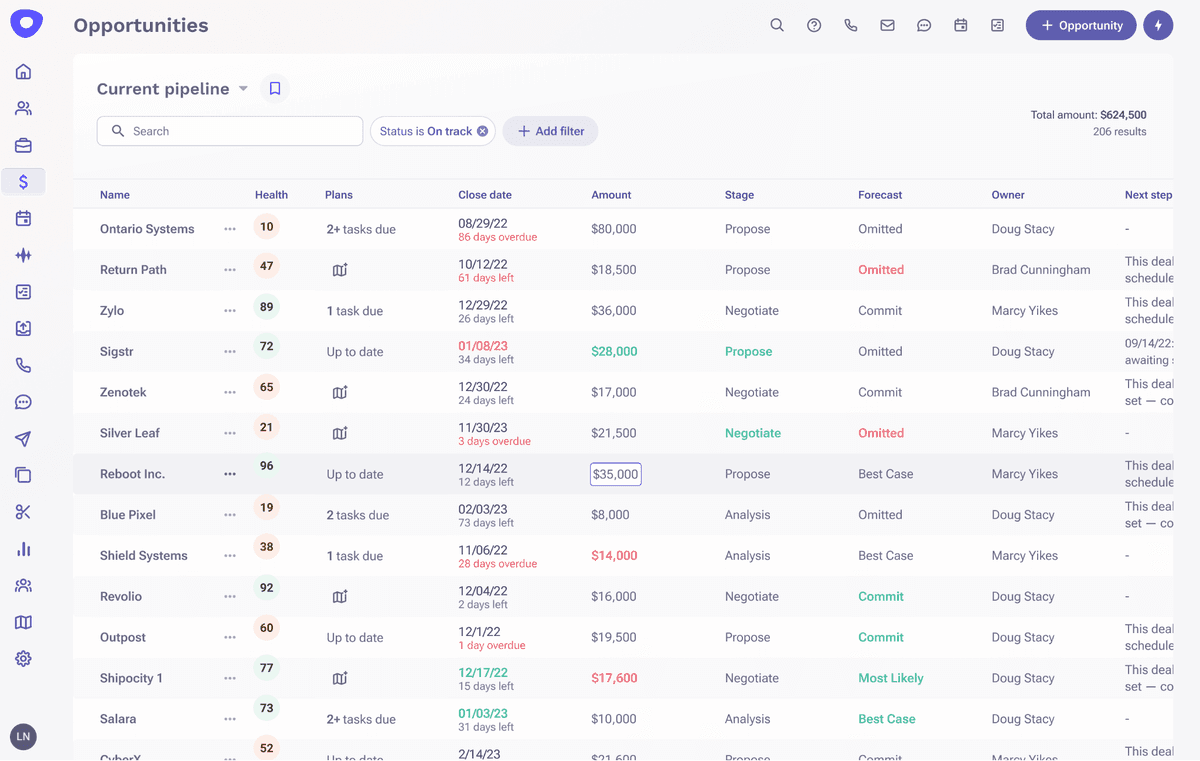The image size is (1200, 761).
Task: Click the + Opportunity button
Action: pyautogui.click(x=1080, y=25)
